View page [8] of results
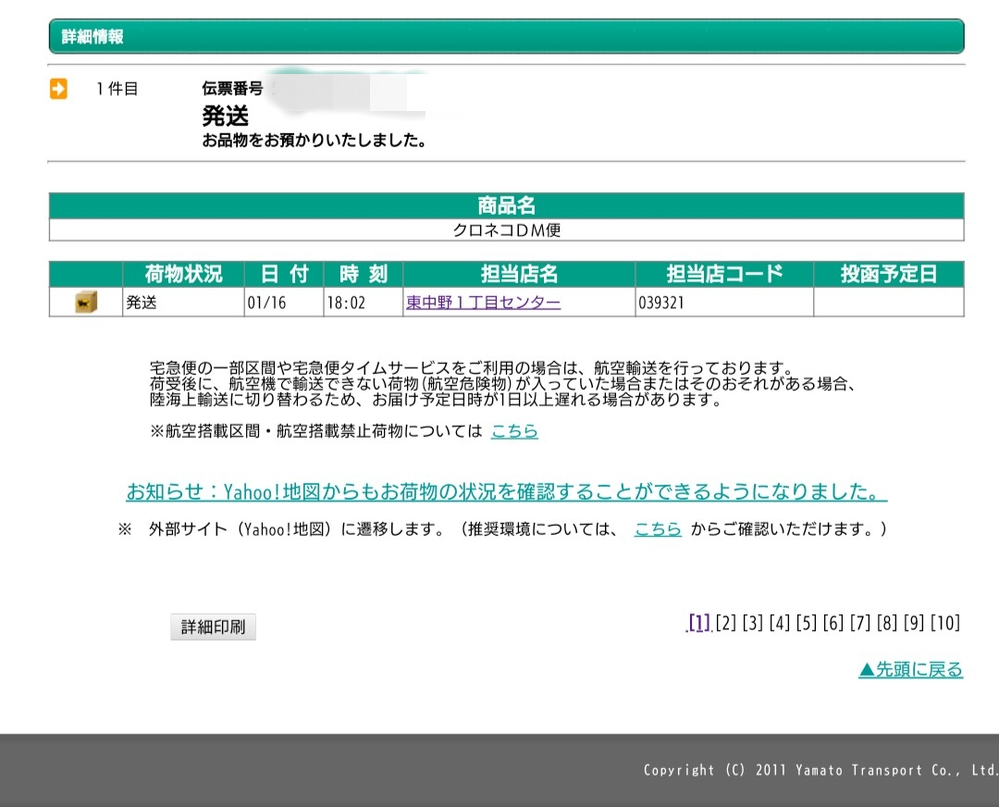999x807 pixels. tap(887, 623)
